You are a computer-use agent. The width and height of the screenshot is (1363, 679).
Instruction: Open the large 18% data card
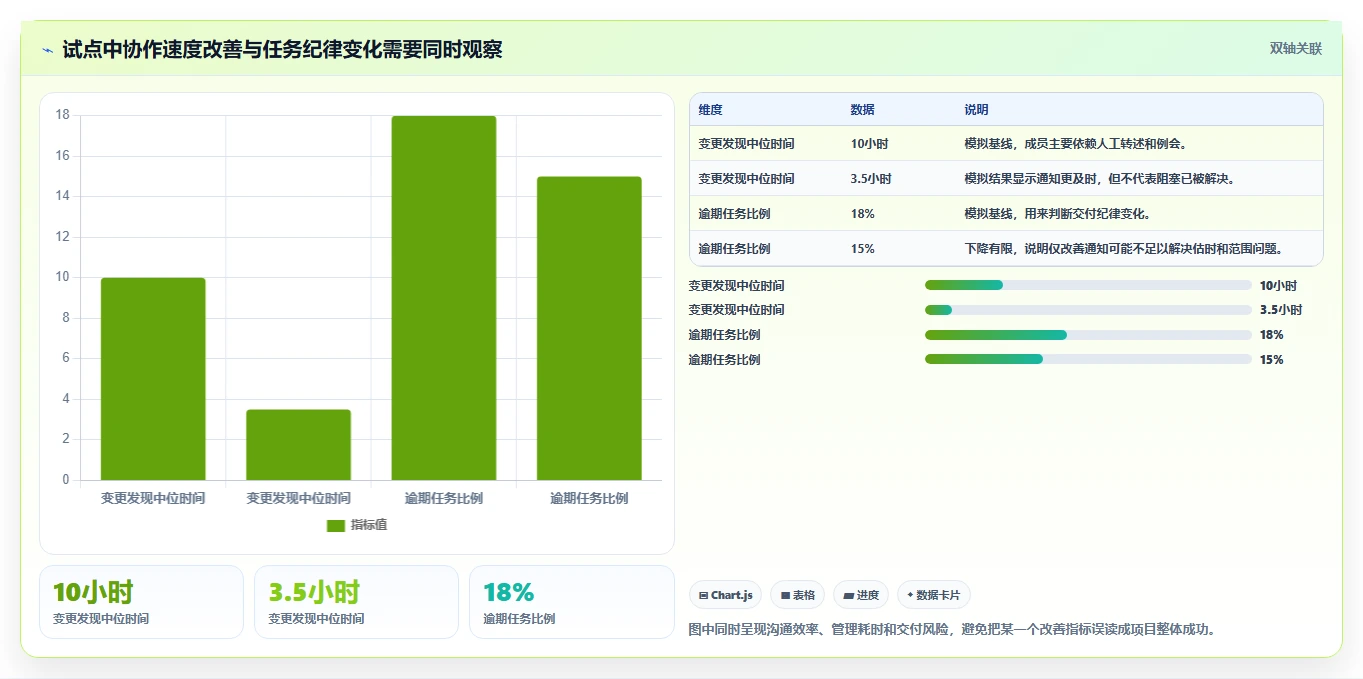[x=571, y=602]
